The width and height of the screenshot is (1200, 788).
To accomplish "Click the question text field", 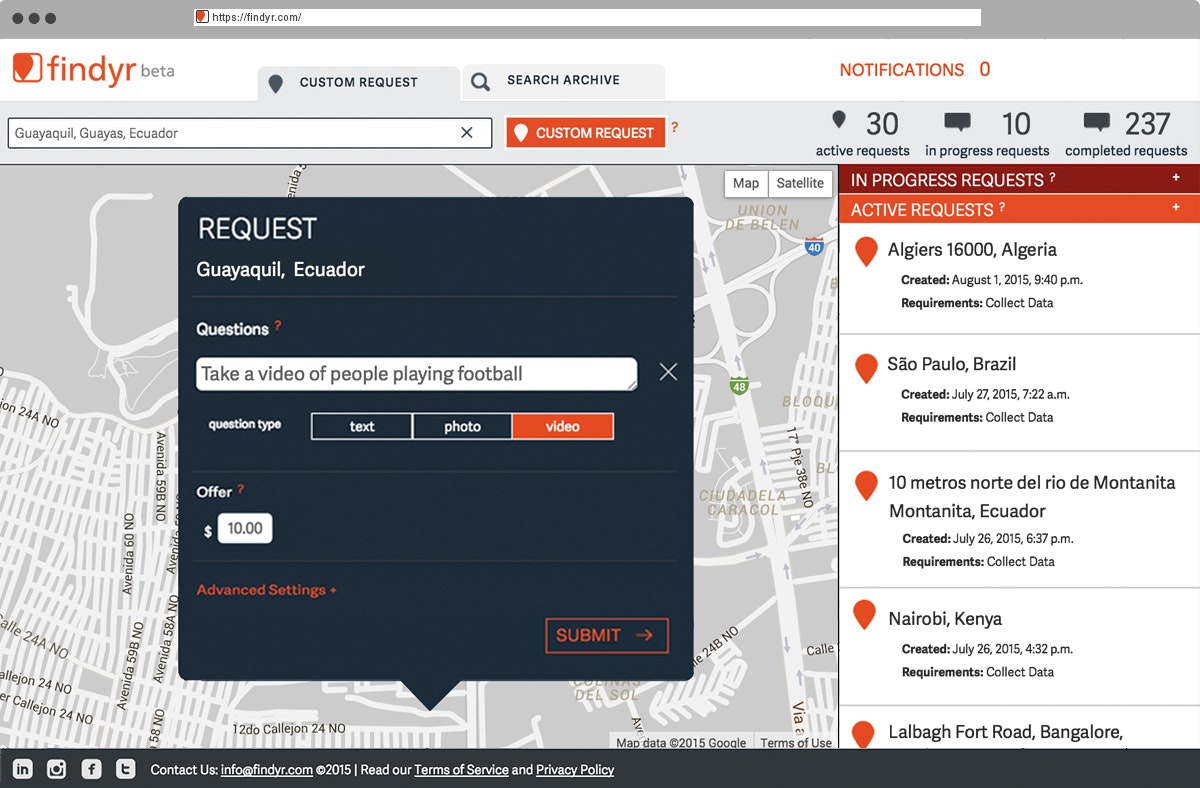I will pos(417,374).
